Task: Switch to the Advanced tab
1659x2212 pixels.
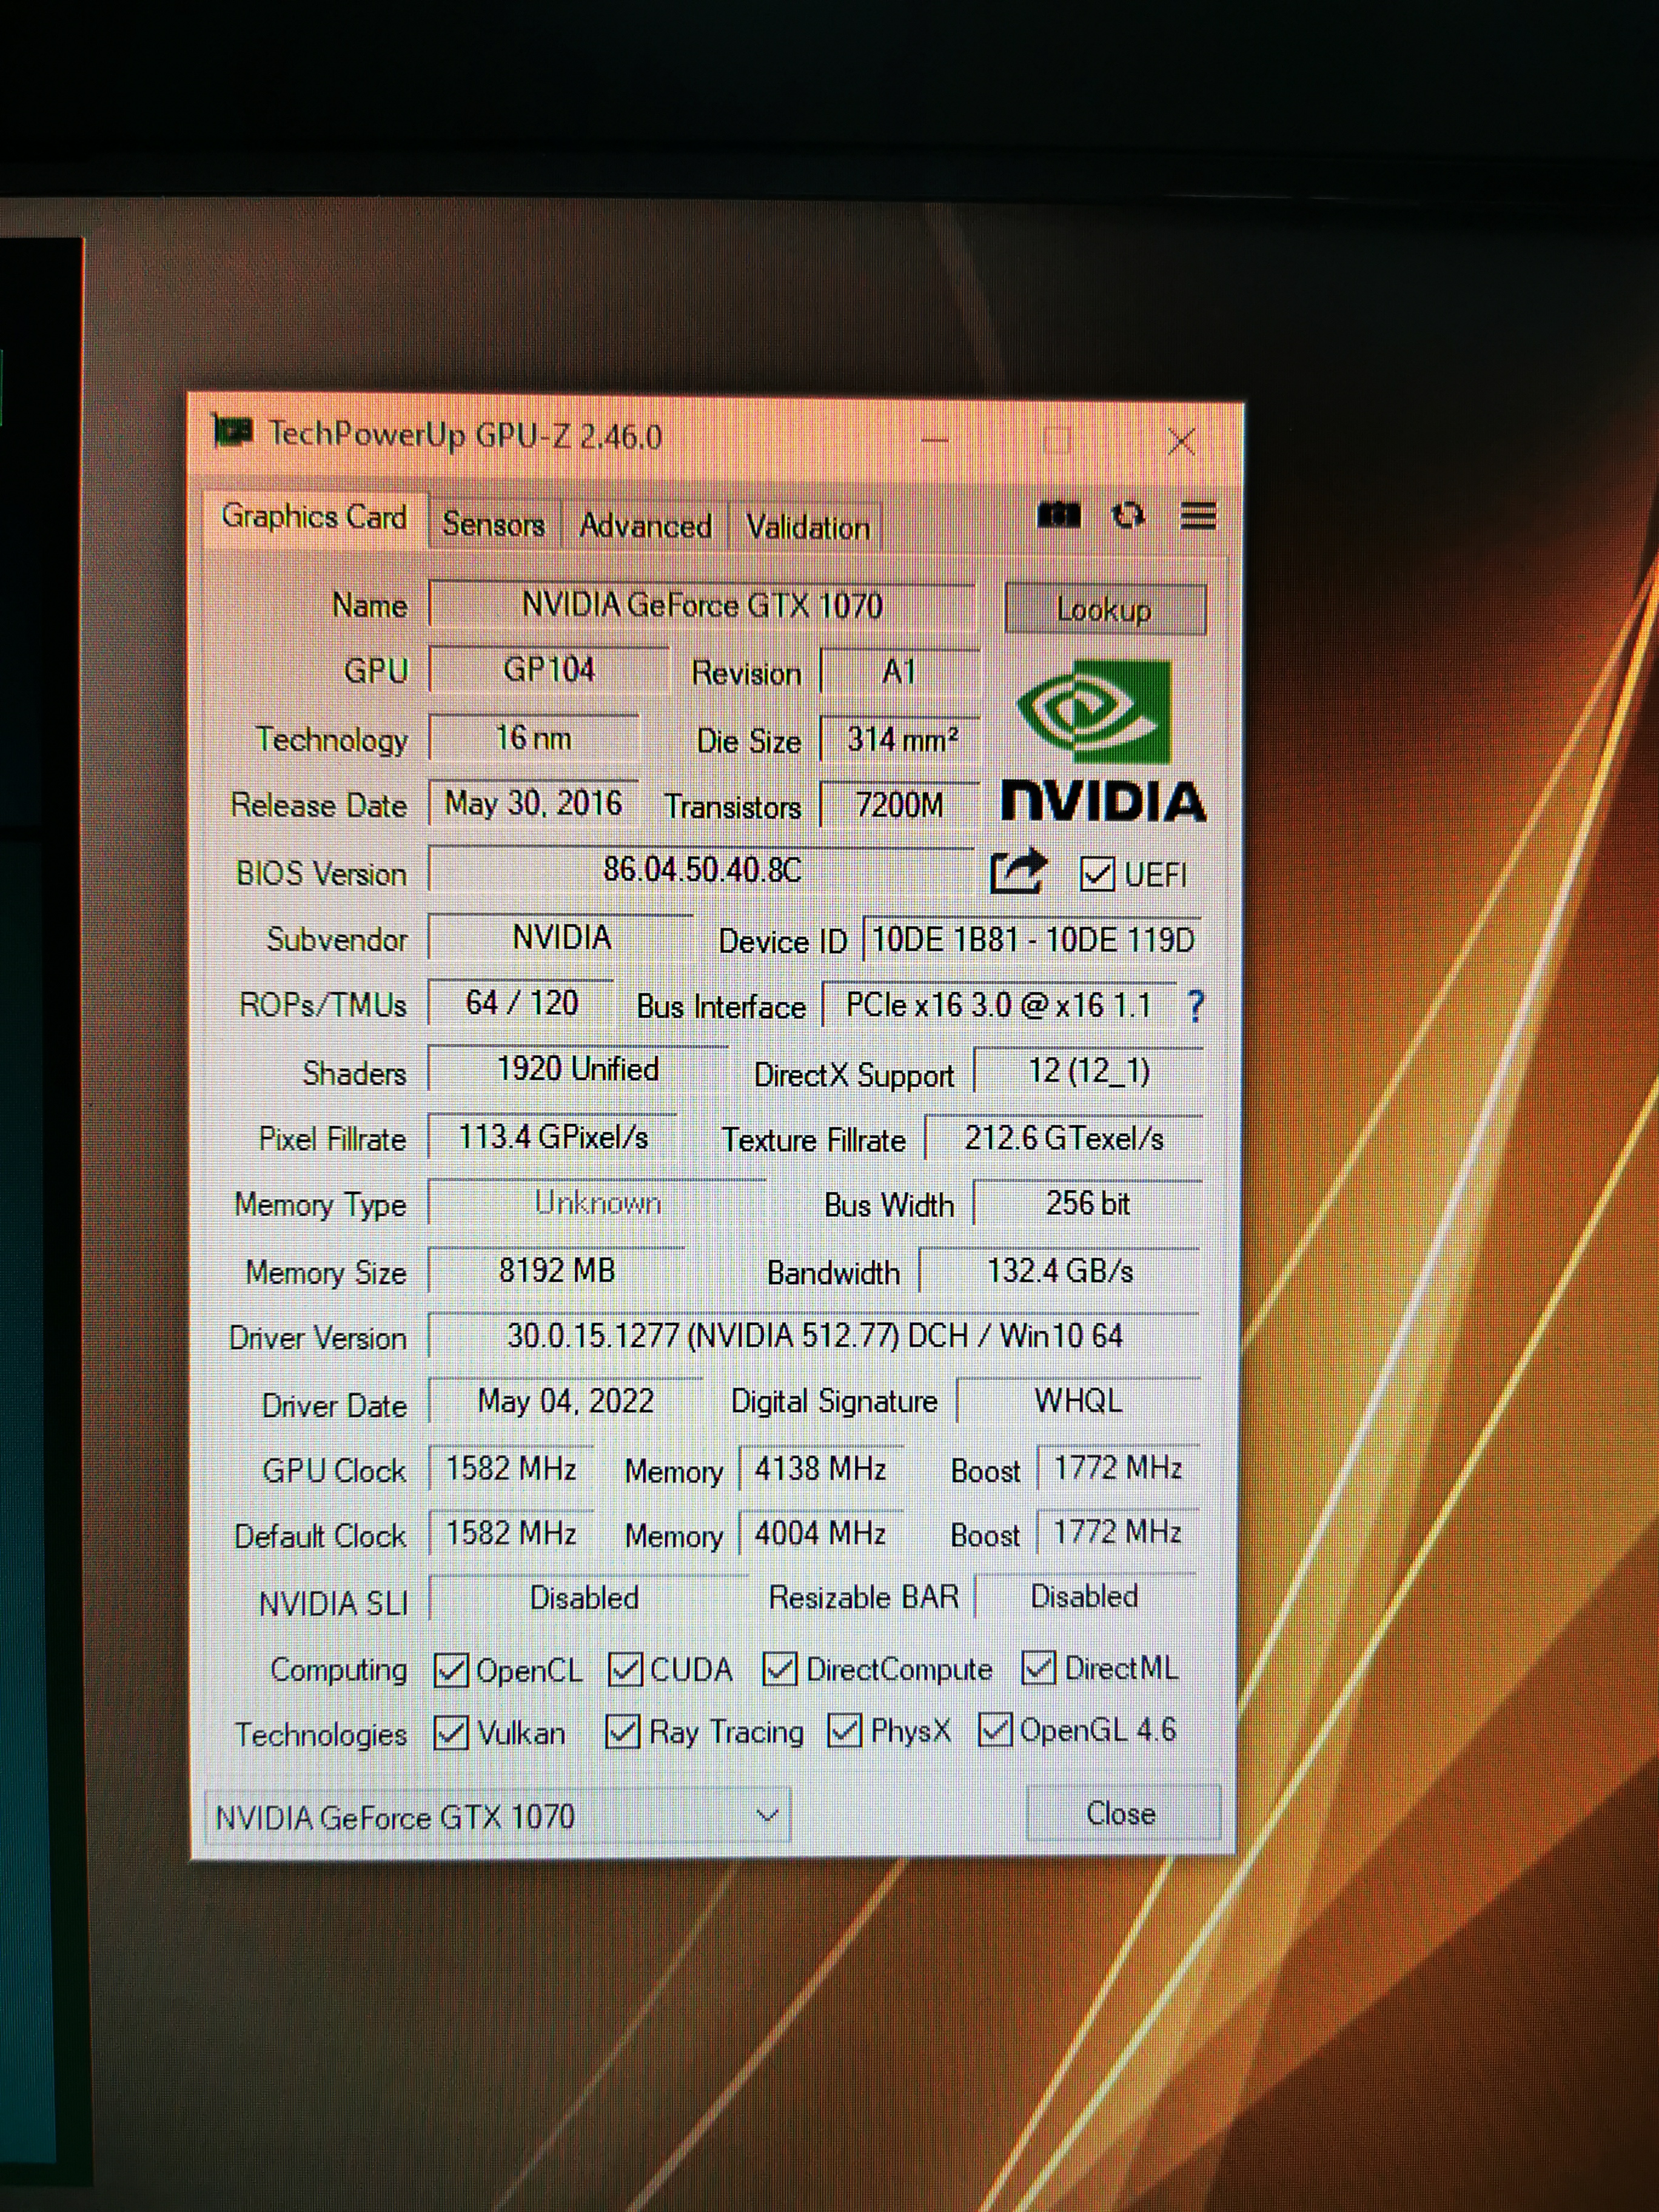Action: tap(645, 526)
